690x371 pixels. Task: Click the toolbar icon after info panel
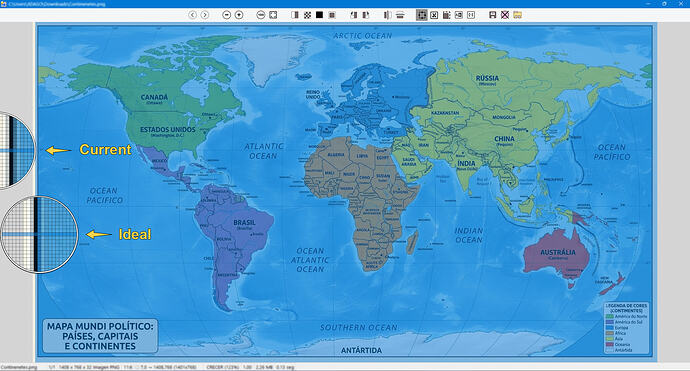pos(459,15)
